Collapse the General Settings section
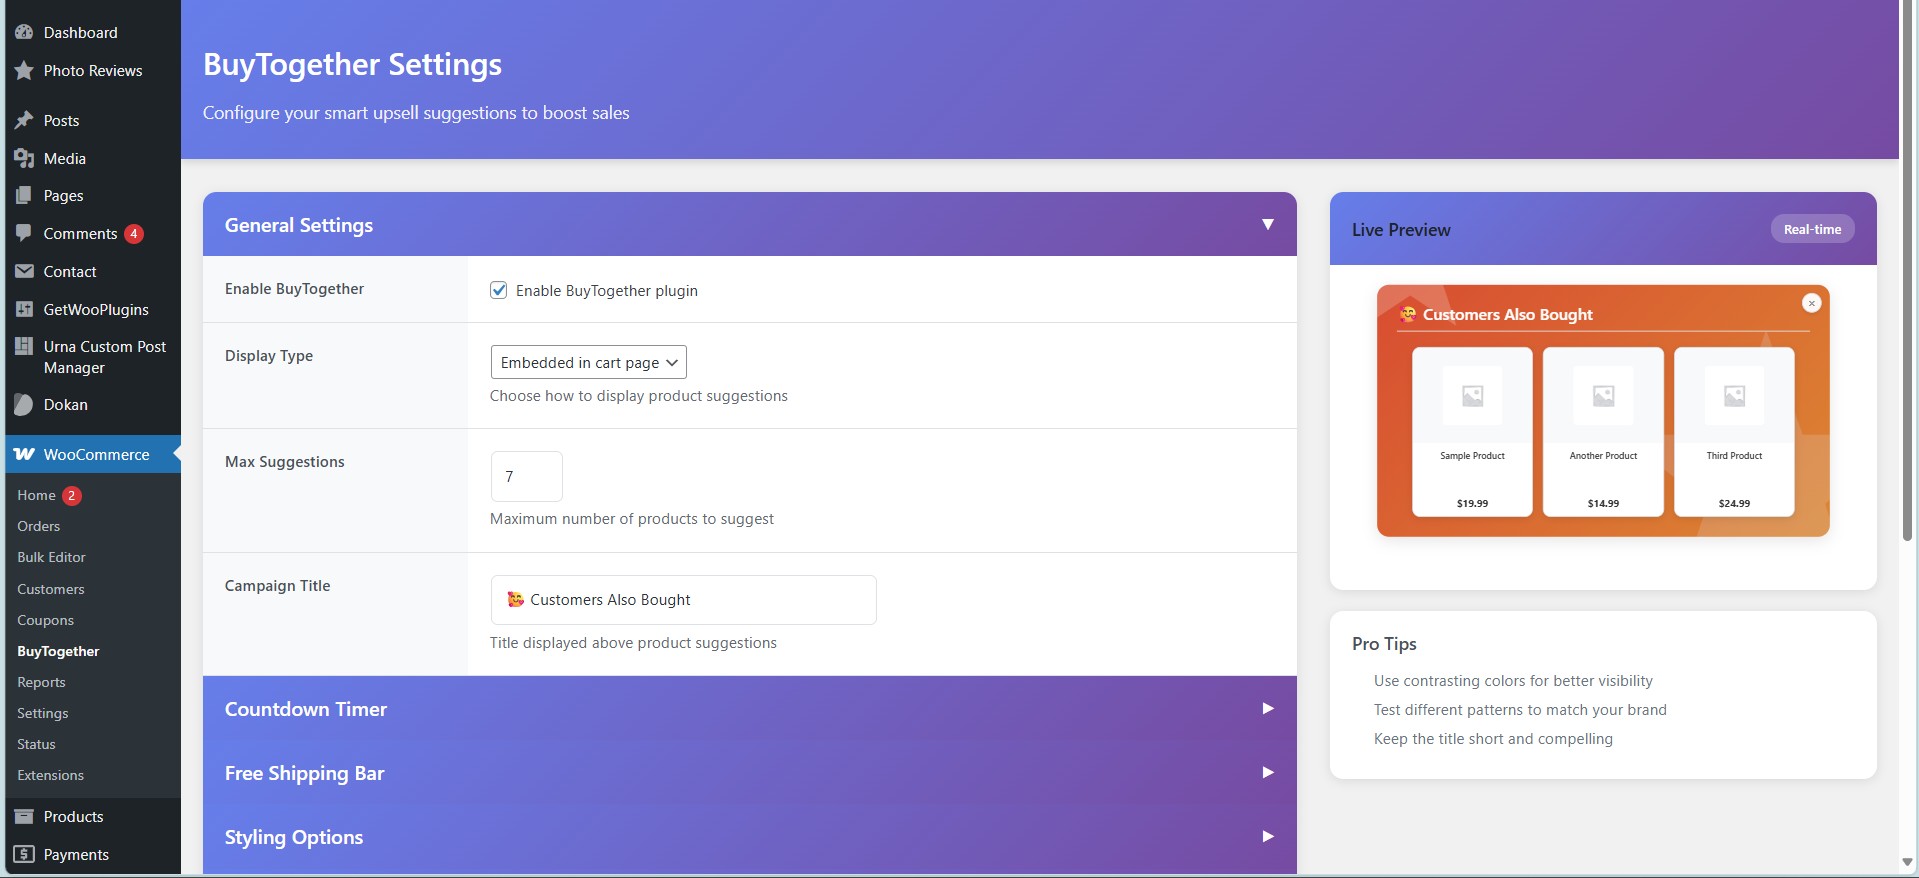This screenshot has height=878, width=1919. click(x=1267, y=225)
